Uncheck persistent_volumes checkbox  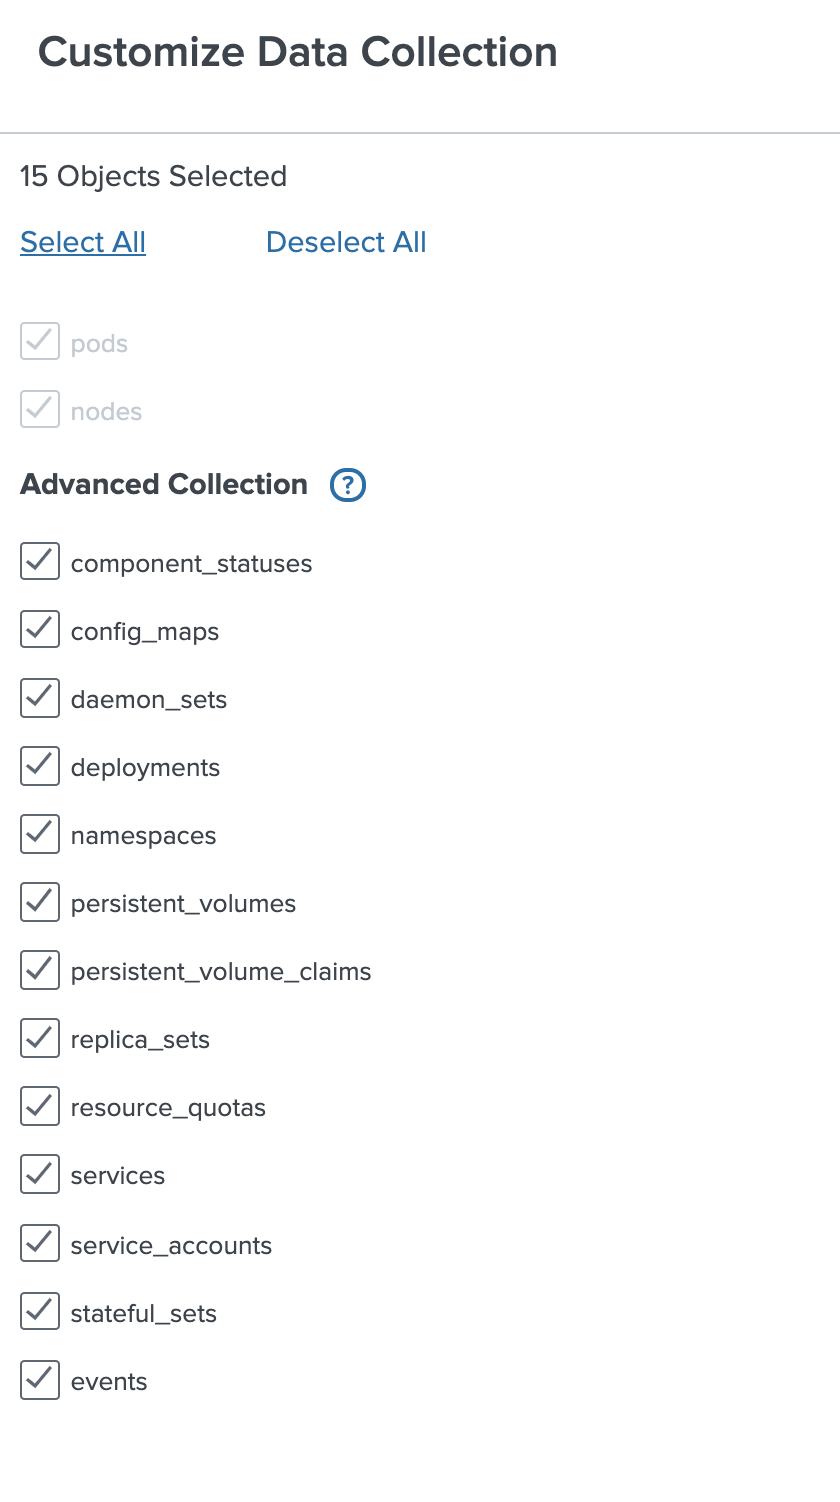point(40,902)
